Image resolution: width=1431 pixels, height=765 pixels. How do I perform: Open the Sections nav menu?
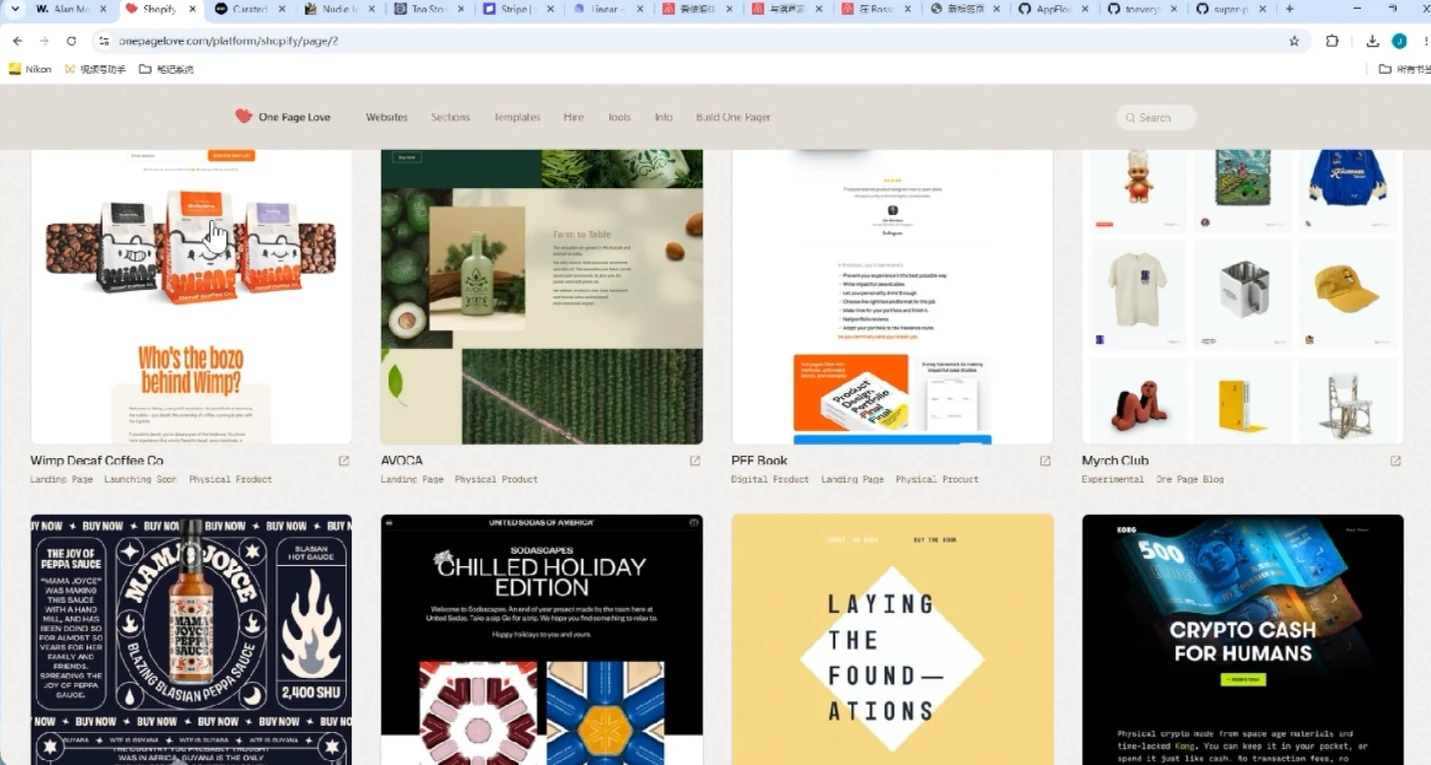point(450,117)
